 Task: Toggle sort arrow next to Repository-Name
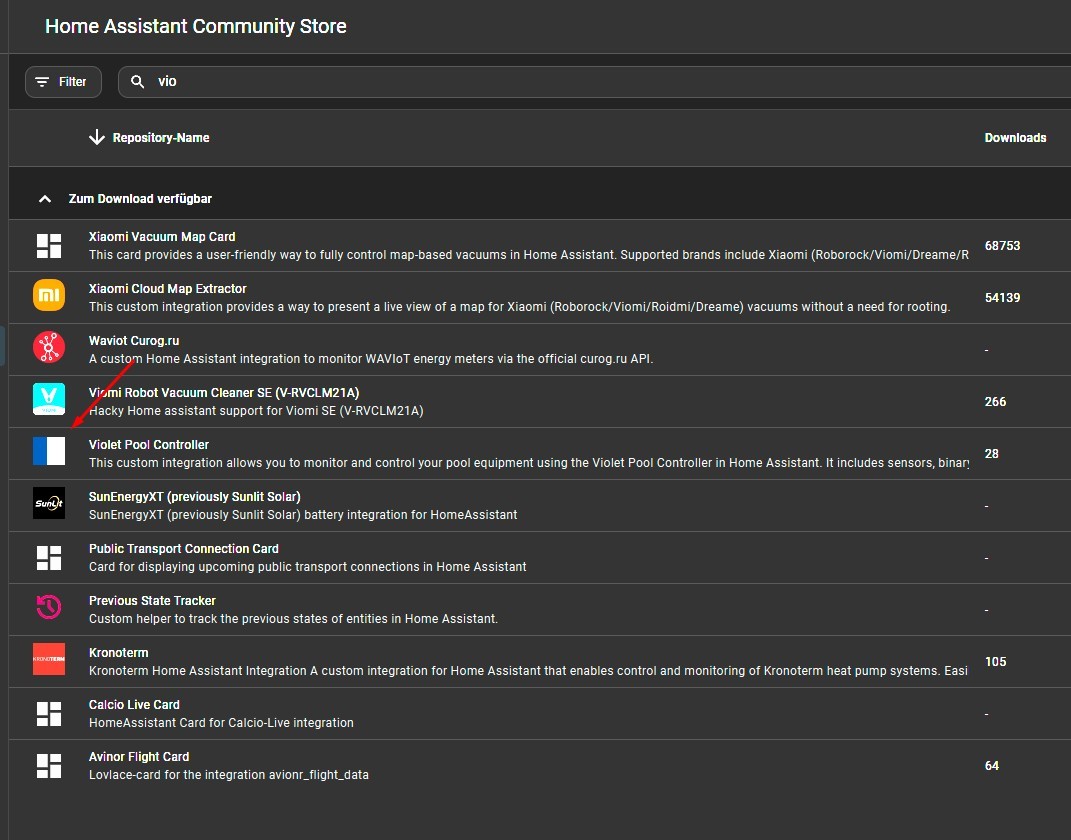(96, 137)
